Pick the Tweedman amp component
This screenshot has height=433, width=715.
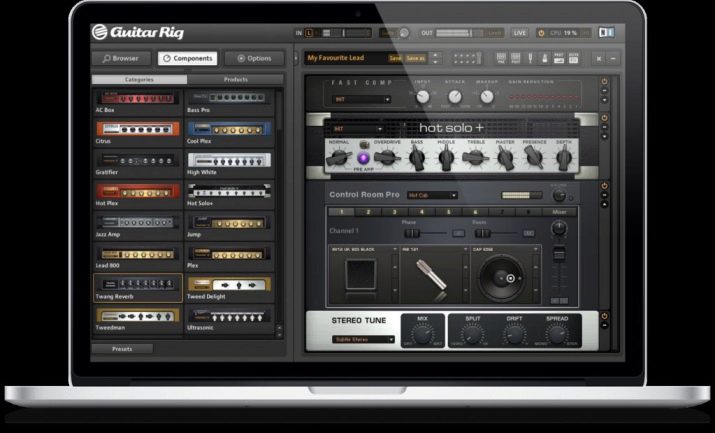coord(137,319)
